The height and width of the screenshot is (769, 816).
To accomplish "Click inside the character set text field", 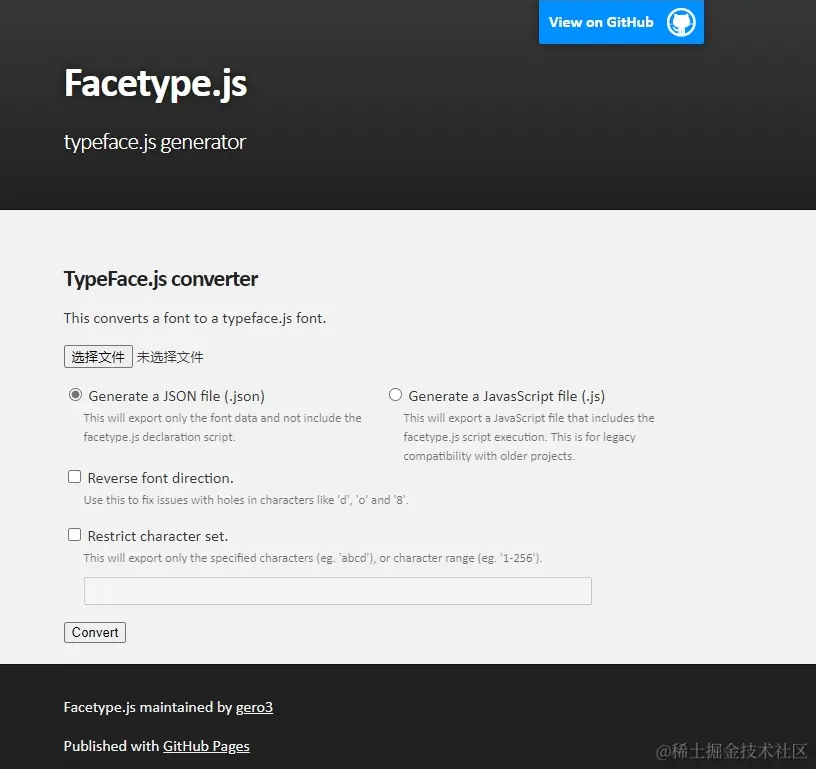I will [337, 591].
